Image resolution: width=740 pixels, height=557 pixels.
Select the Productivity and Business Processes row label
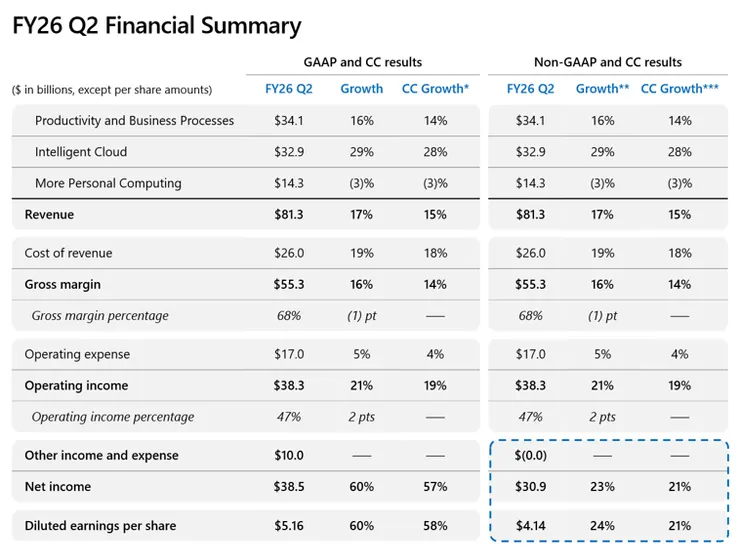[x=134, y=121]
